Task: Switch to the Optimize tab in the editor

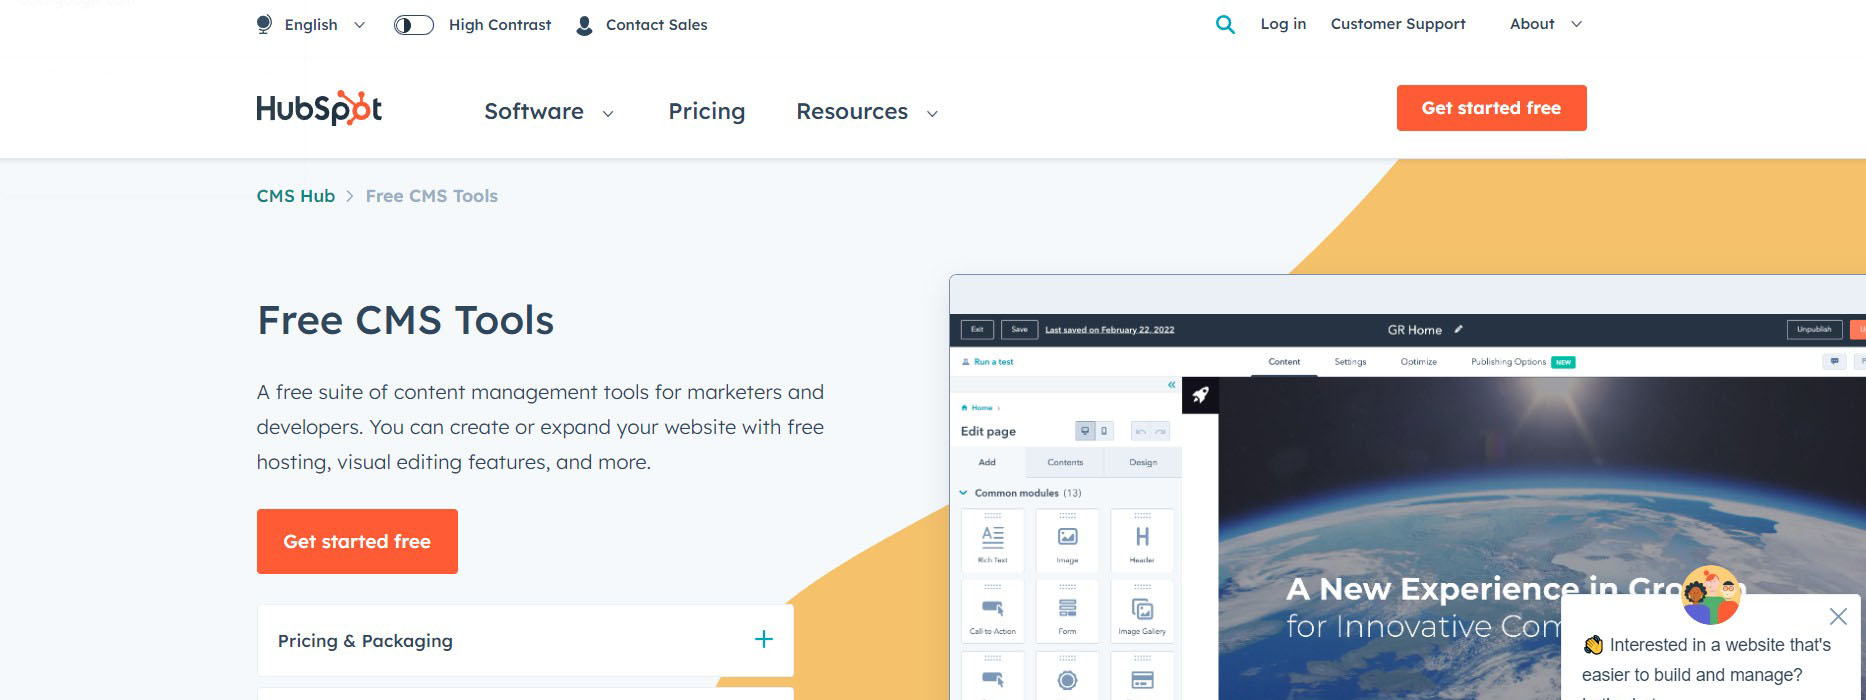Action: pos(1418,362)
